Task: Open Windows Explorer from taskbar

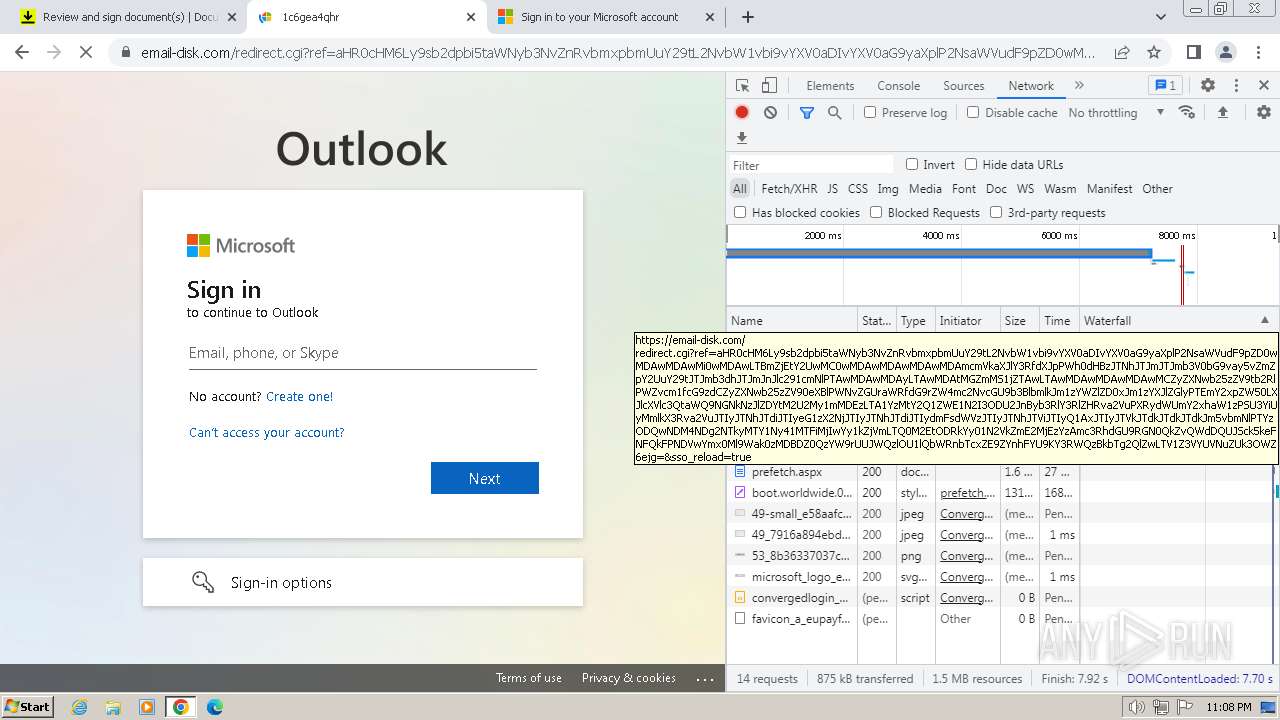Action: (113, 707)
